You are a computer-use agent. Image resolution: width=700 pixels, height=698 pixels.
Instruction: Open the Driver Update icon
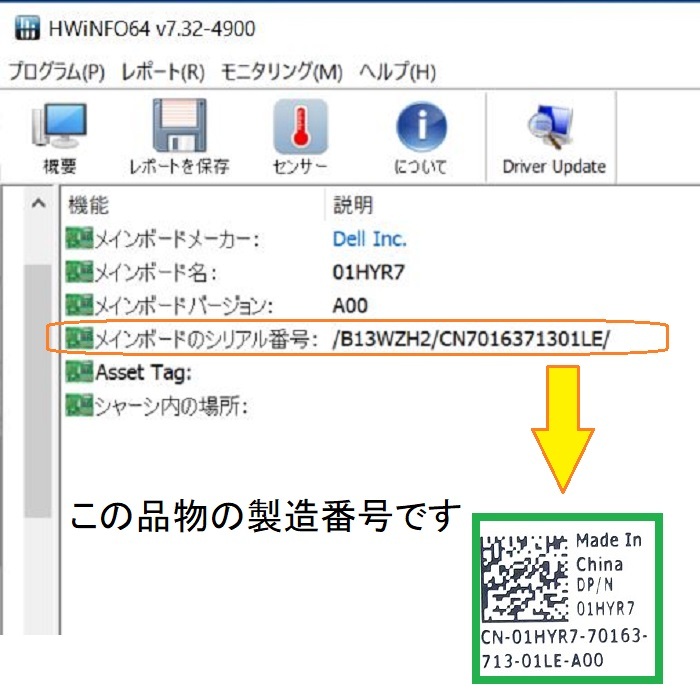click(x=551, y=127)
